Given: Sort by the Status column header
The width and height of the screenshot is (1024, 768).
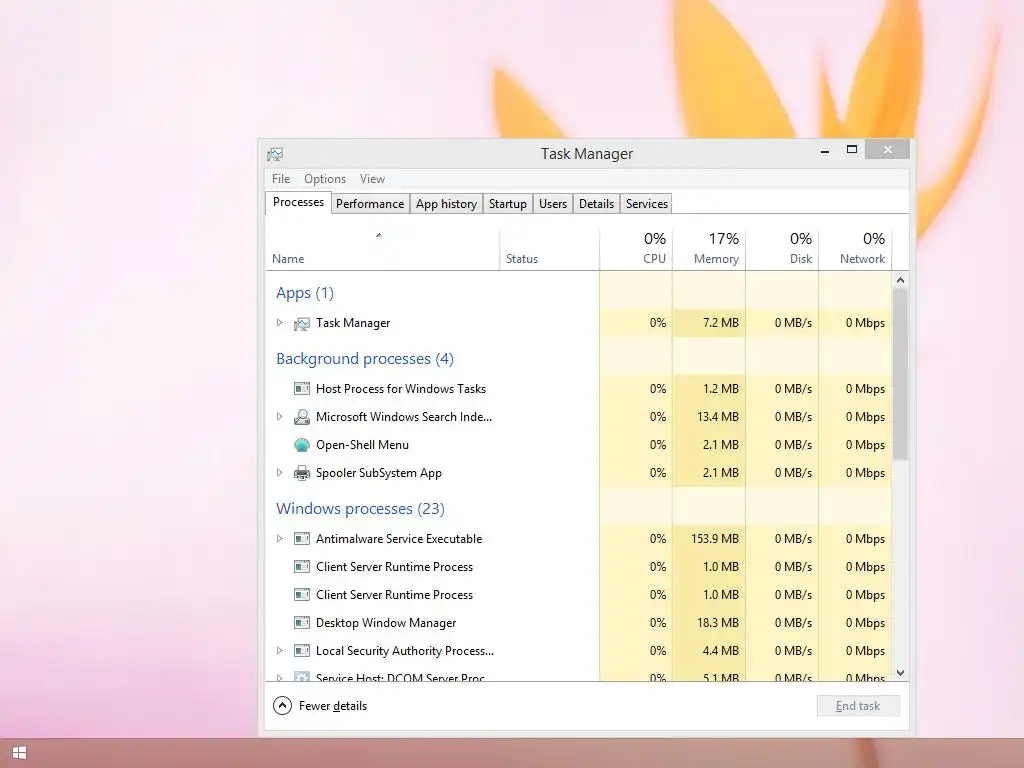Looking at the screenshot, I should [x=549, y=249].
